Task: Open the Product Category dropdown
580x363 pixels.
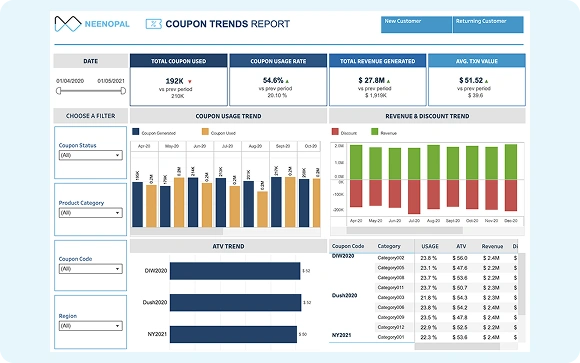Action: pos(91,213)
